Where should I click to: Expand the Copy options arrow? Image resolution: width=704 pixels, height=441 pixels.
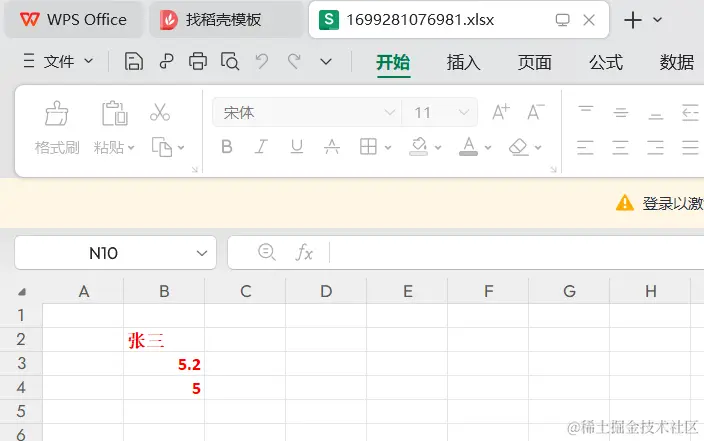pyautogui.click(x=181, y=147)
